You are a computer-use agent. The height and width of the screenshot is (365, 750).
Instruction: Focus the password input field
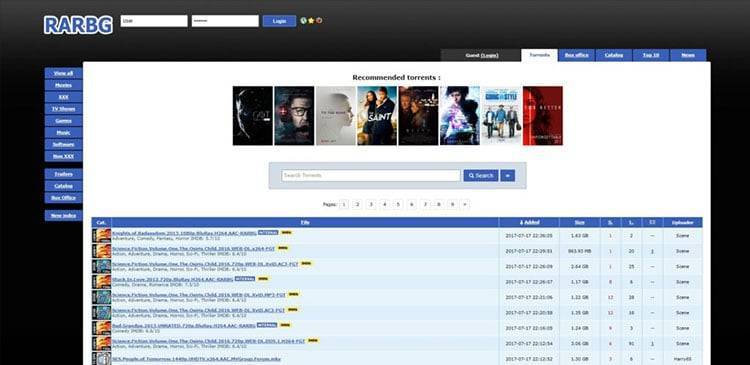click(x=225, y=21)
